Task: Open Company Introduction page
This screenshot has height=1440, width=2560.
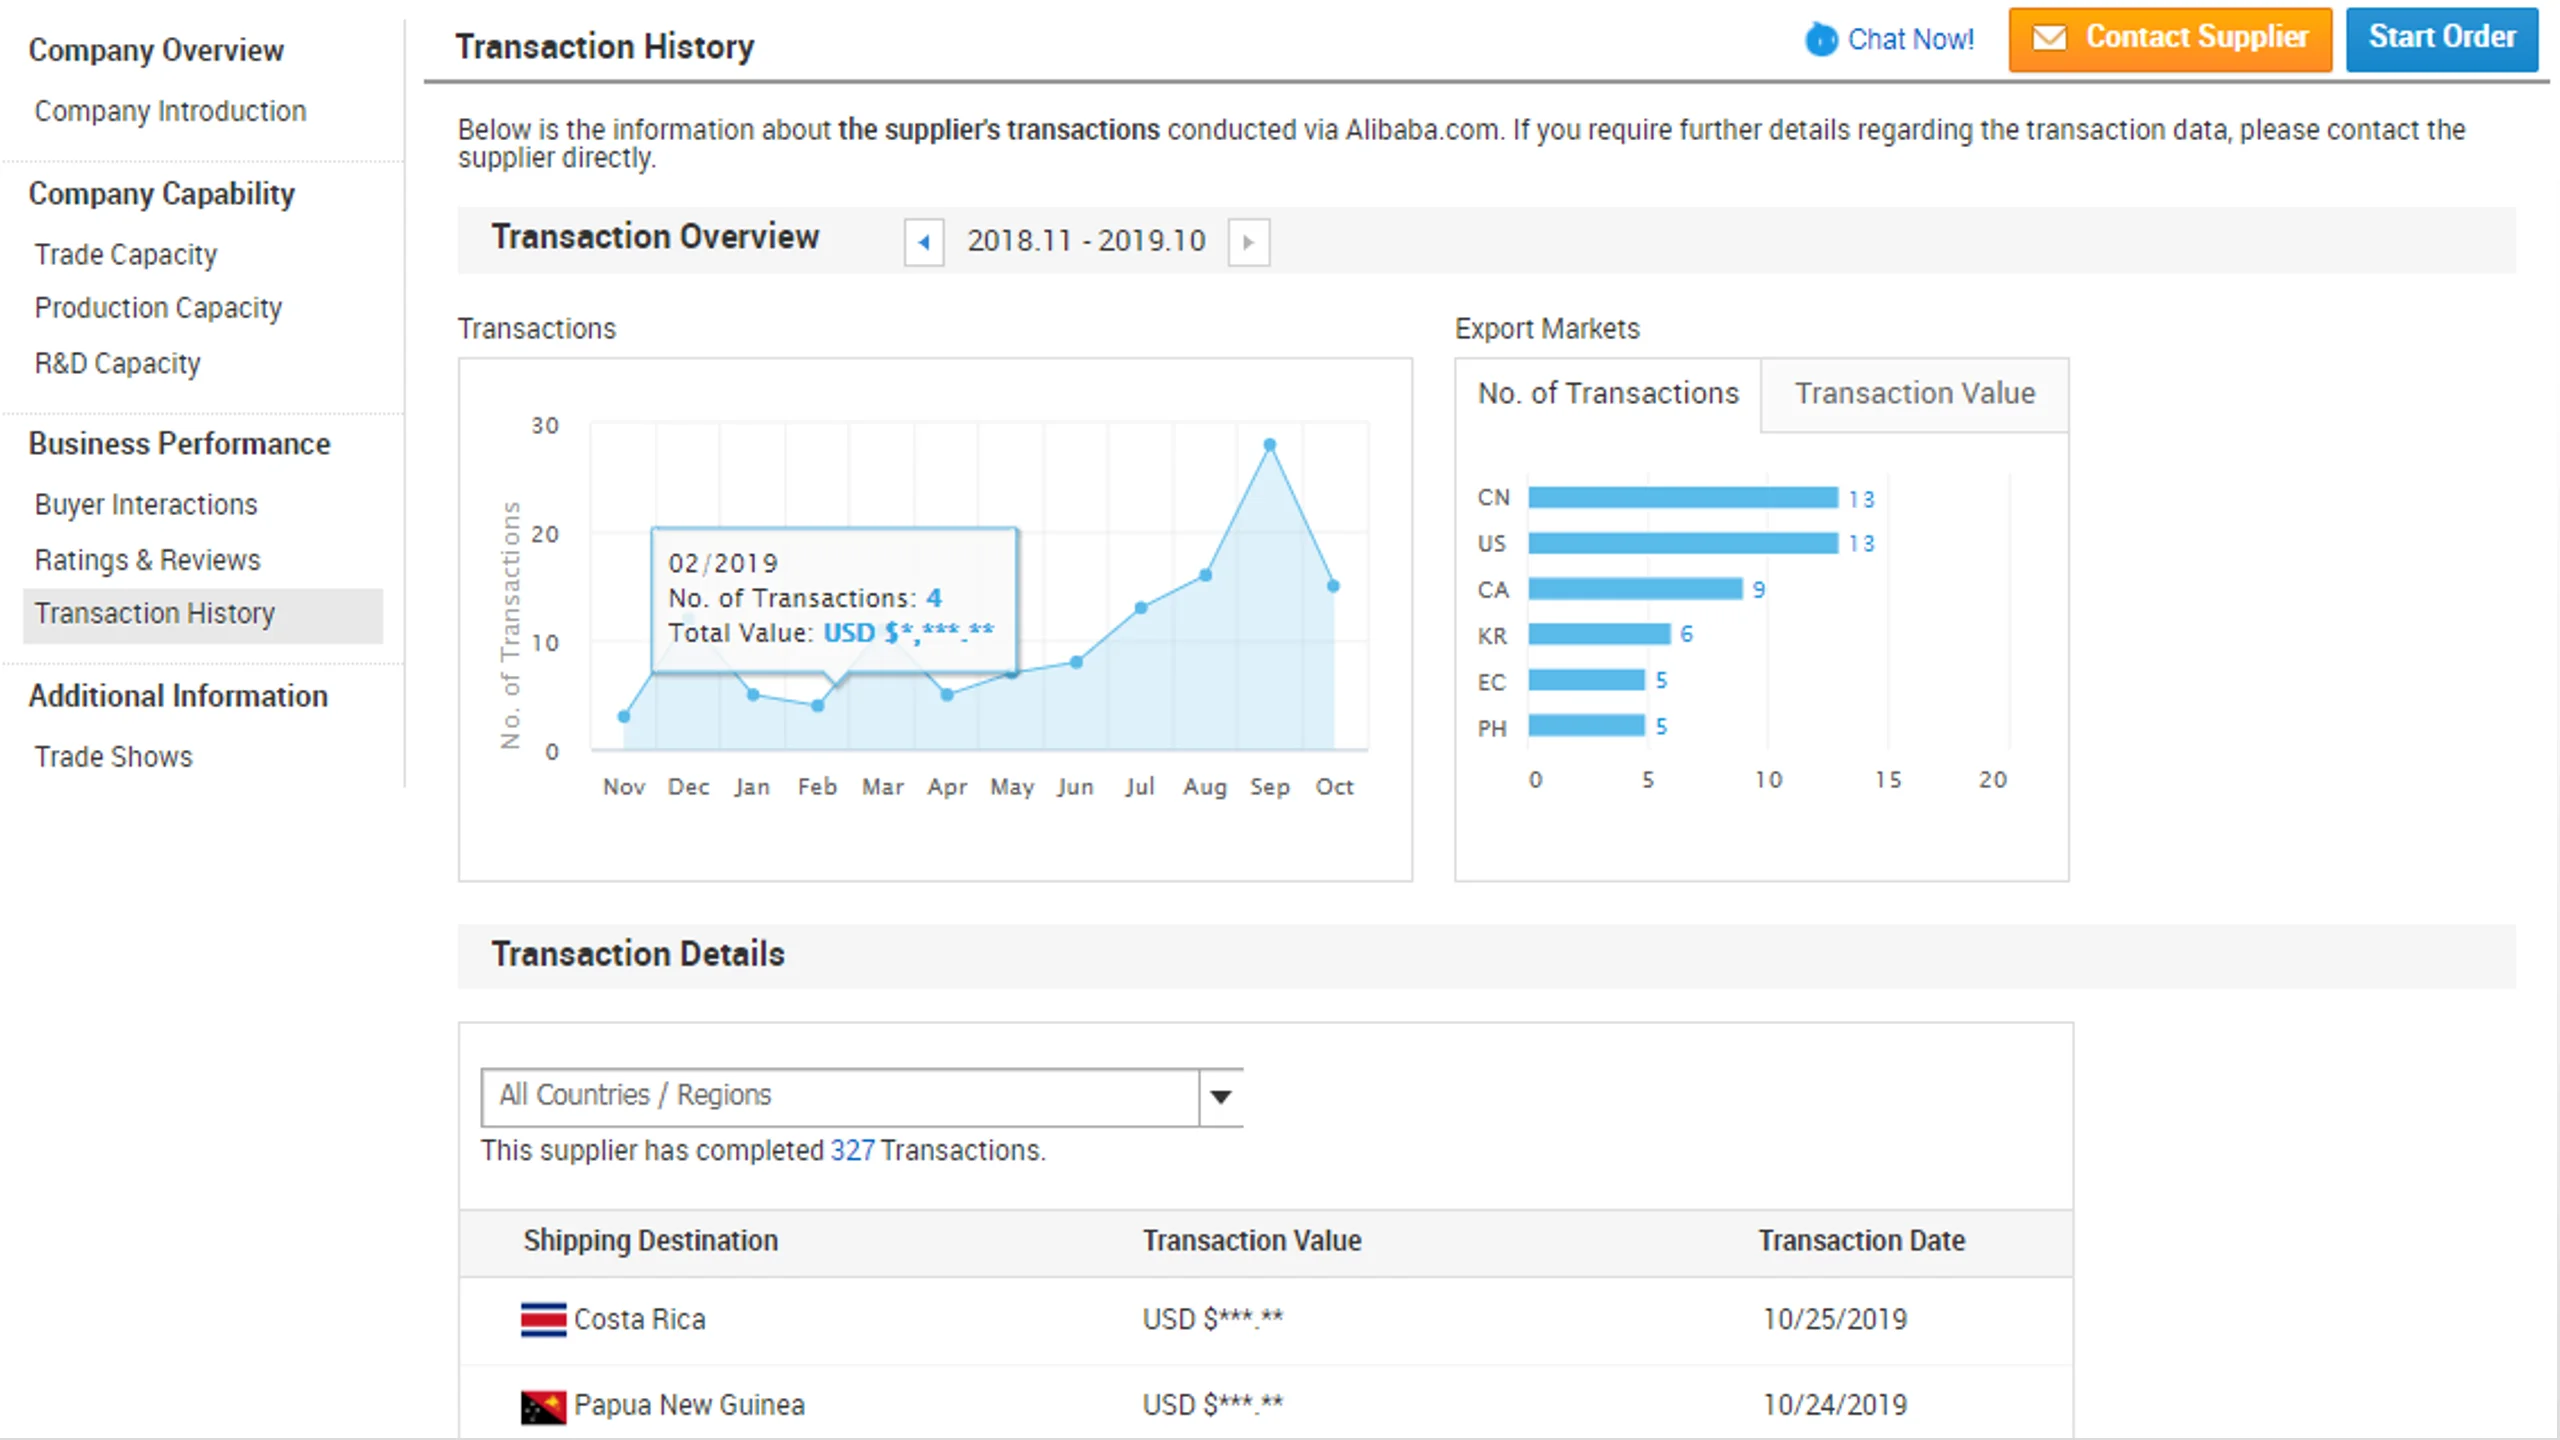Action: tap(170, 111)
